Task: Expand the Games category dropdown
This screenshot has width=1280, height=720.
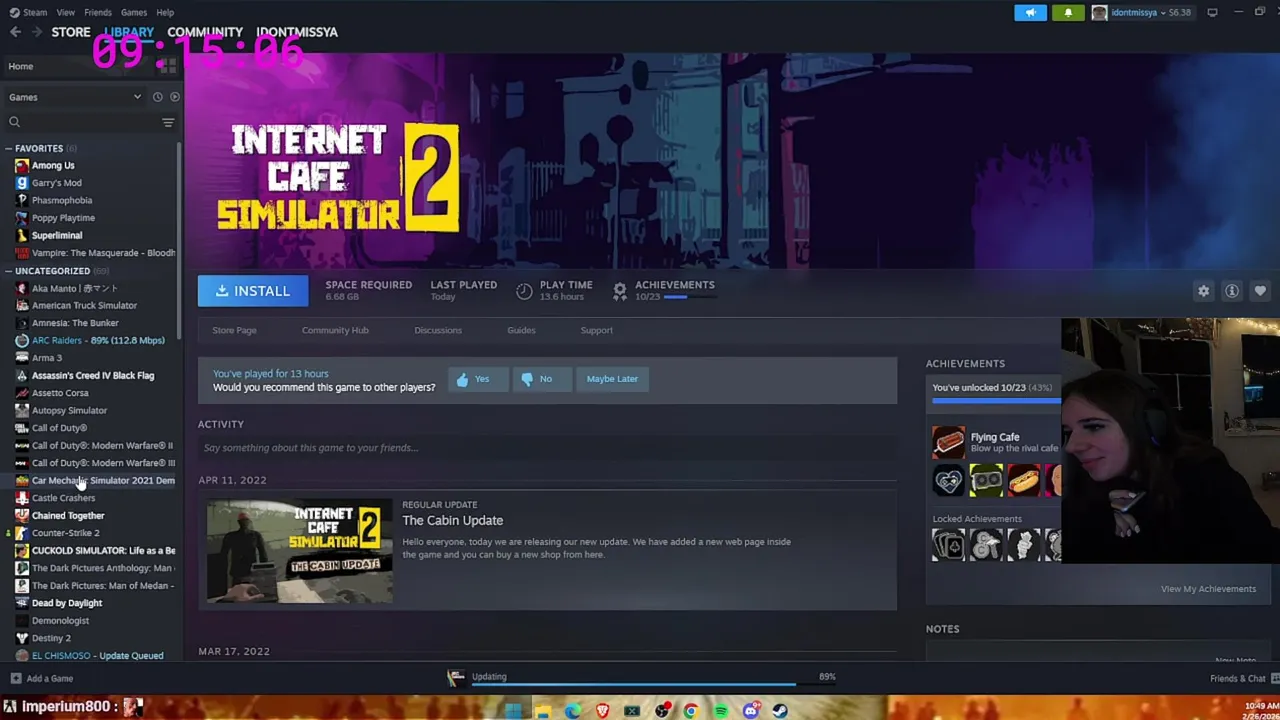Action: 75,97
